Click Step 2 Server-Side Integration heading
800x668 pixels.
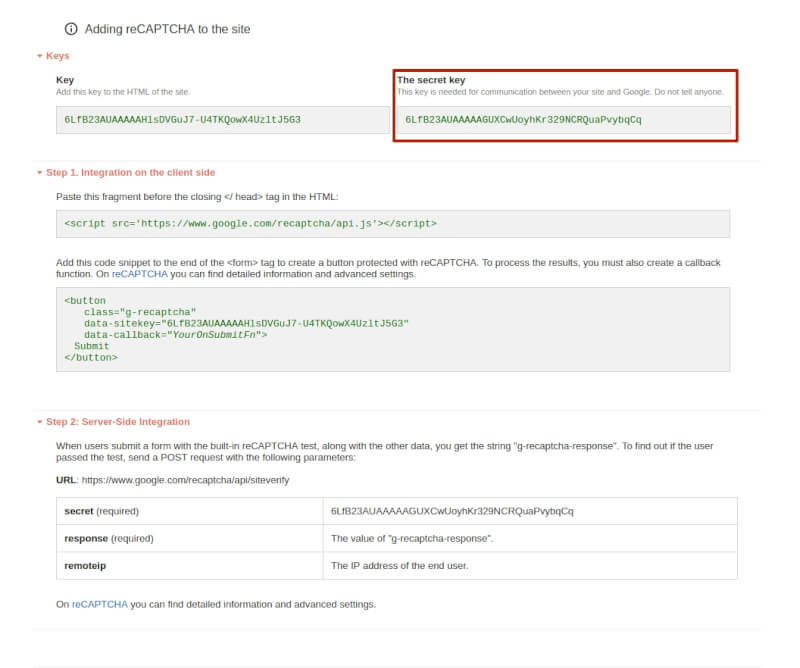point(118,422)
